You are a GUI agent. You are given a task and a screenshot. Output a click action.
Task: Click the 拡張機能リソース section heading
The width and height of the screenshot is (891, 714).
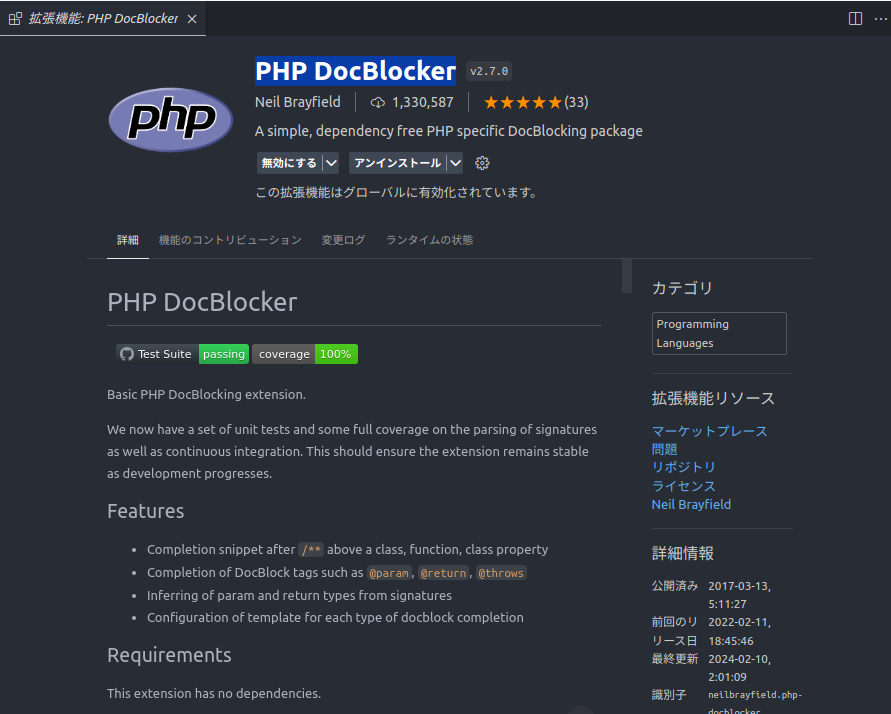(713, 398)
